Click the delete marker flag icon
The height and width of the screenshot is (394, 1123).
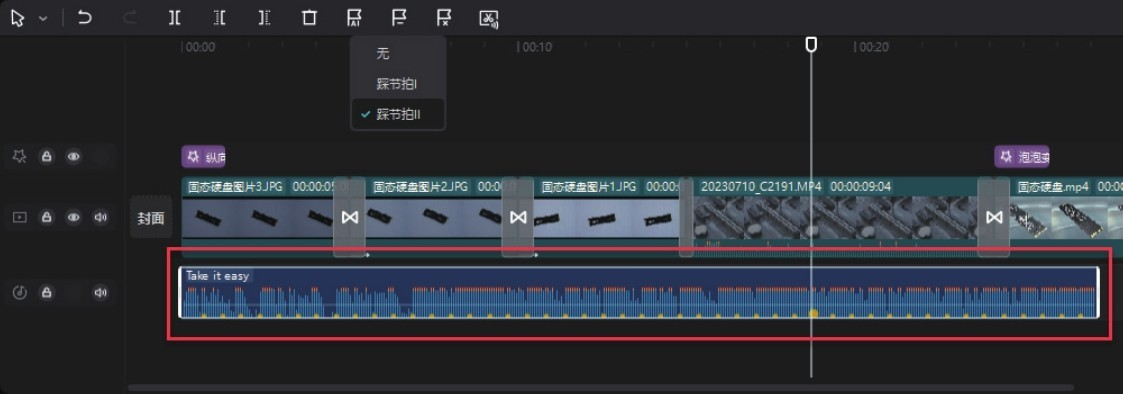pos(444,18)
